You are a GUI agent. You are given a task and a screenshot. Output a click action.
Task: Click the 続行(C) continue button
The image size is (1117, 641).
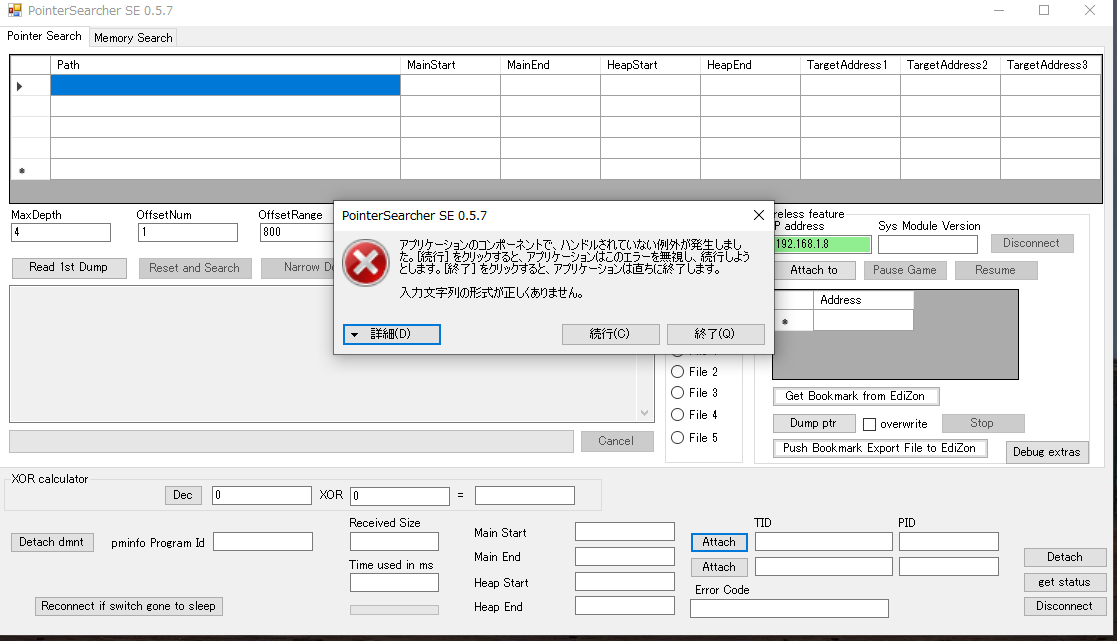pos(611,334)
